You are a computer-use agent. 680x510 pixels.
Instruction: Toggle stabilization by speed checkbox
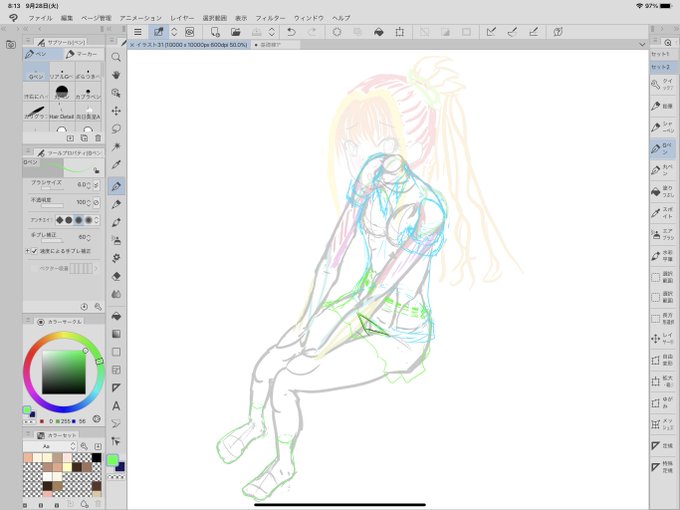point(35,251)
